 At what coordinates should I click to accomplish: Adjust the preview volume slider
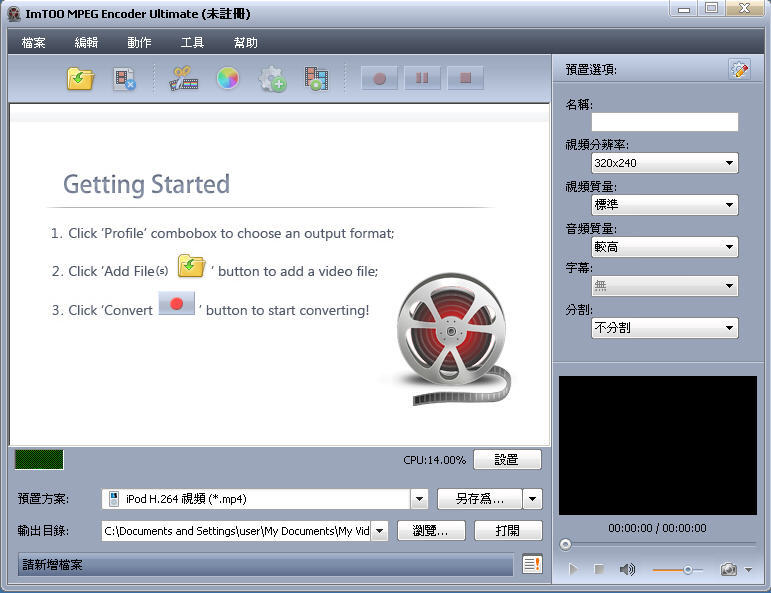tap(687, 569)
